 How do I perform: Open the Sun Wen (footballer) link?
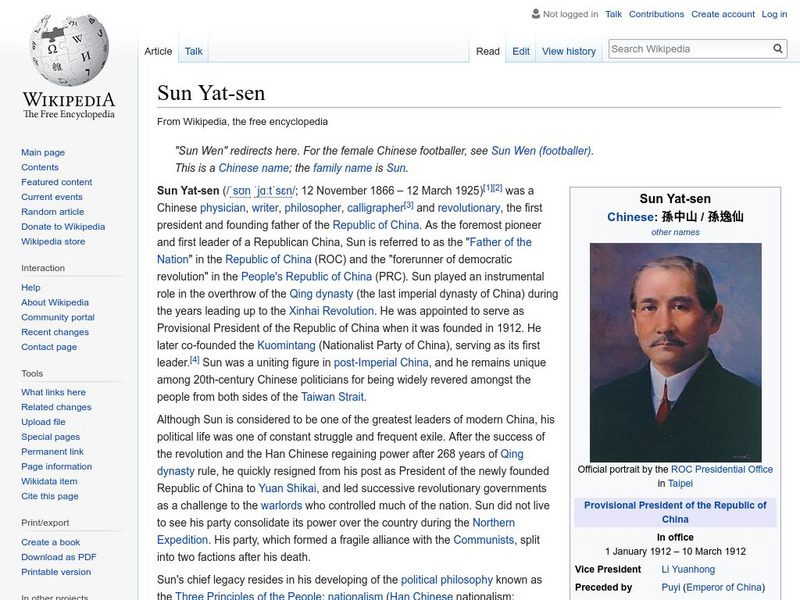[541, 149]
